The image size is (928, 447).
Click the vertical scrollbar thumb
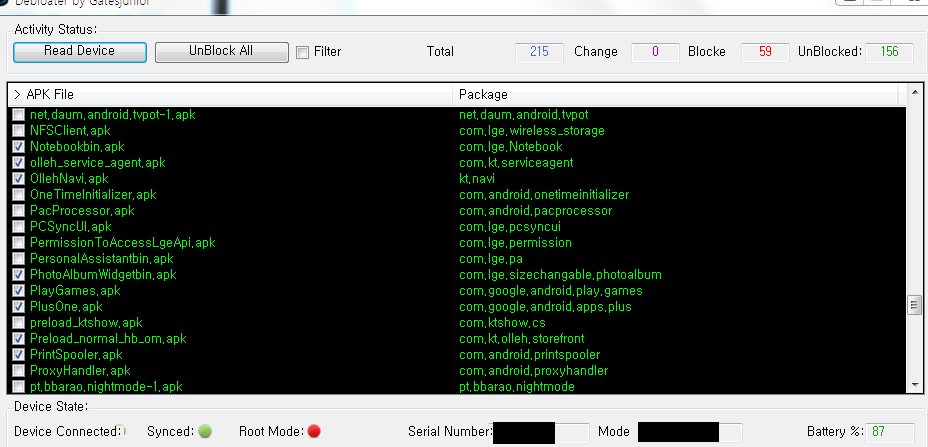point(914,305)
